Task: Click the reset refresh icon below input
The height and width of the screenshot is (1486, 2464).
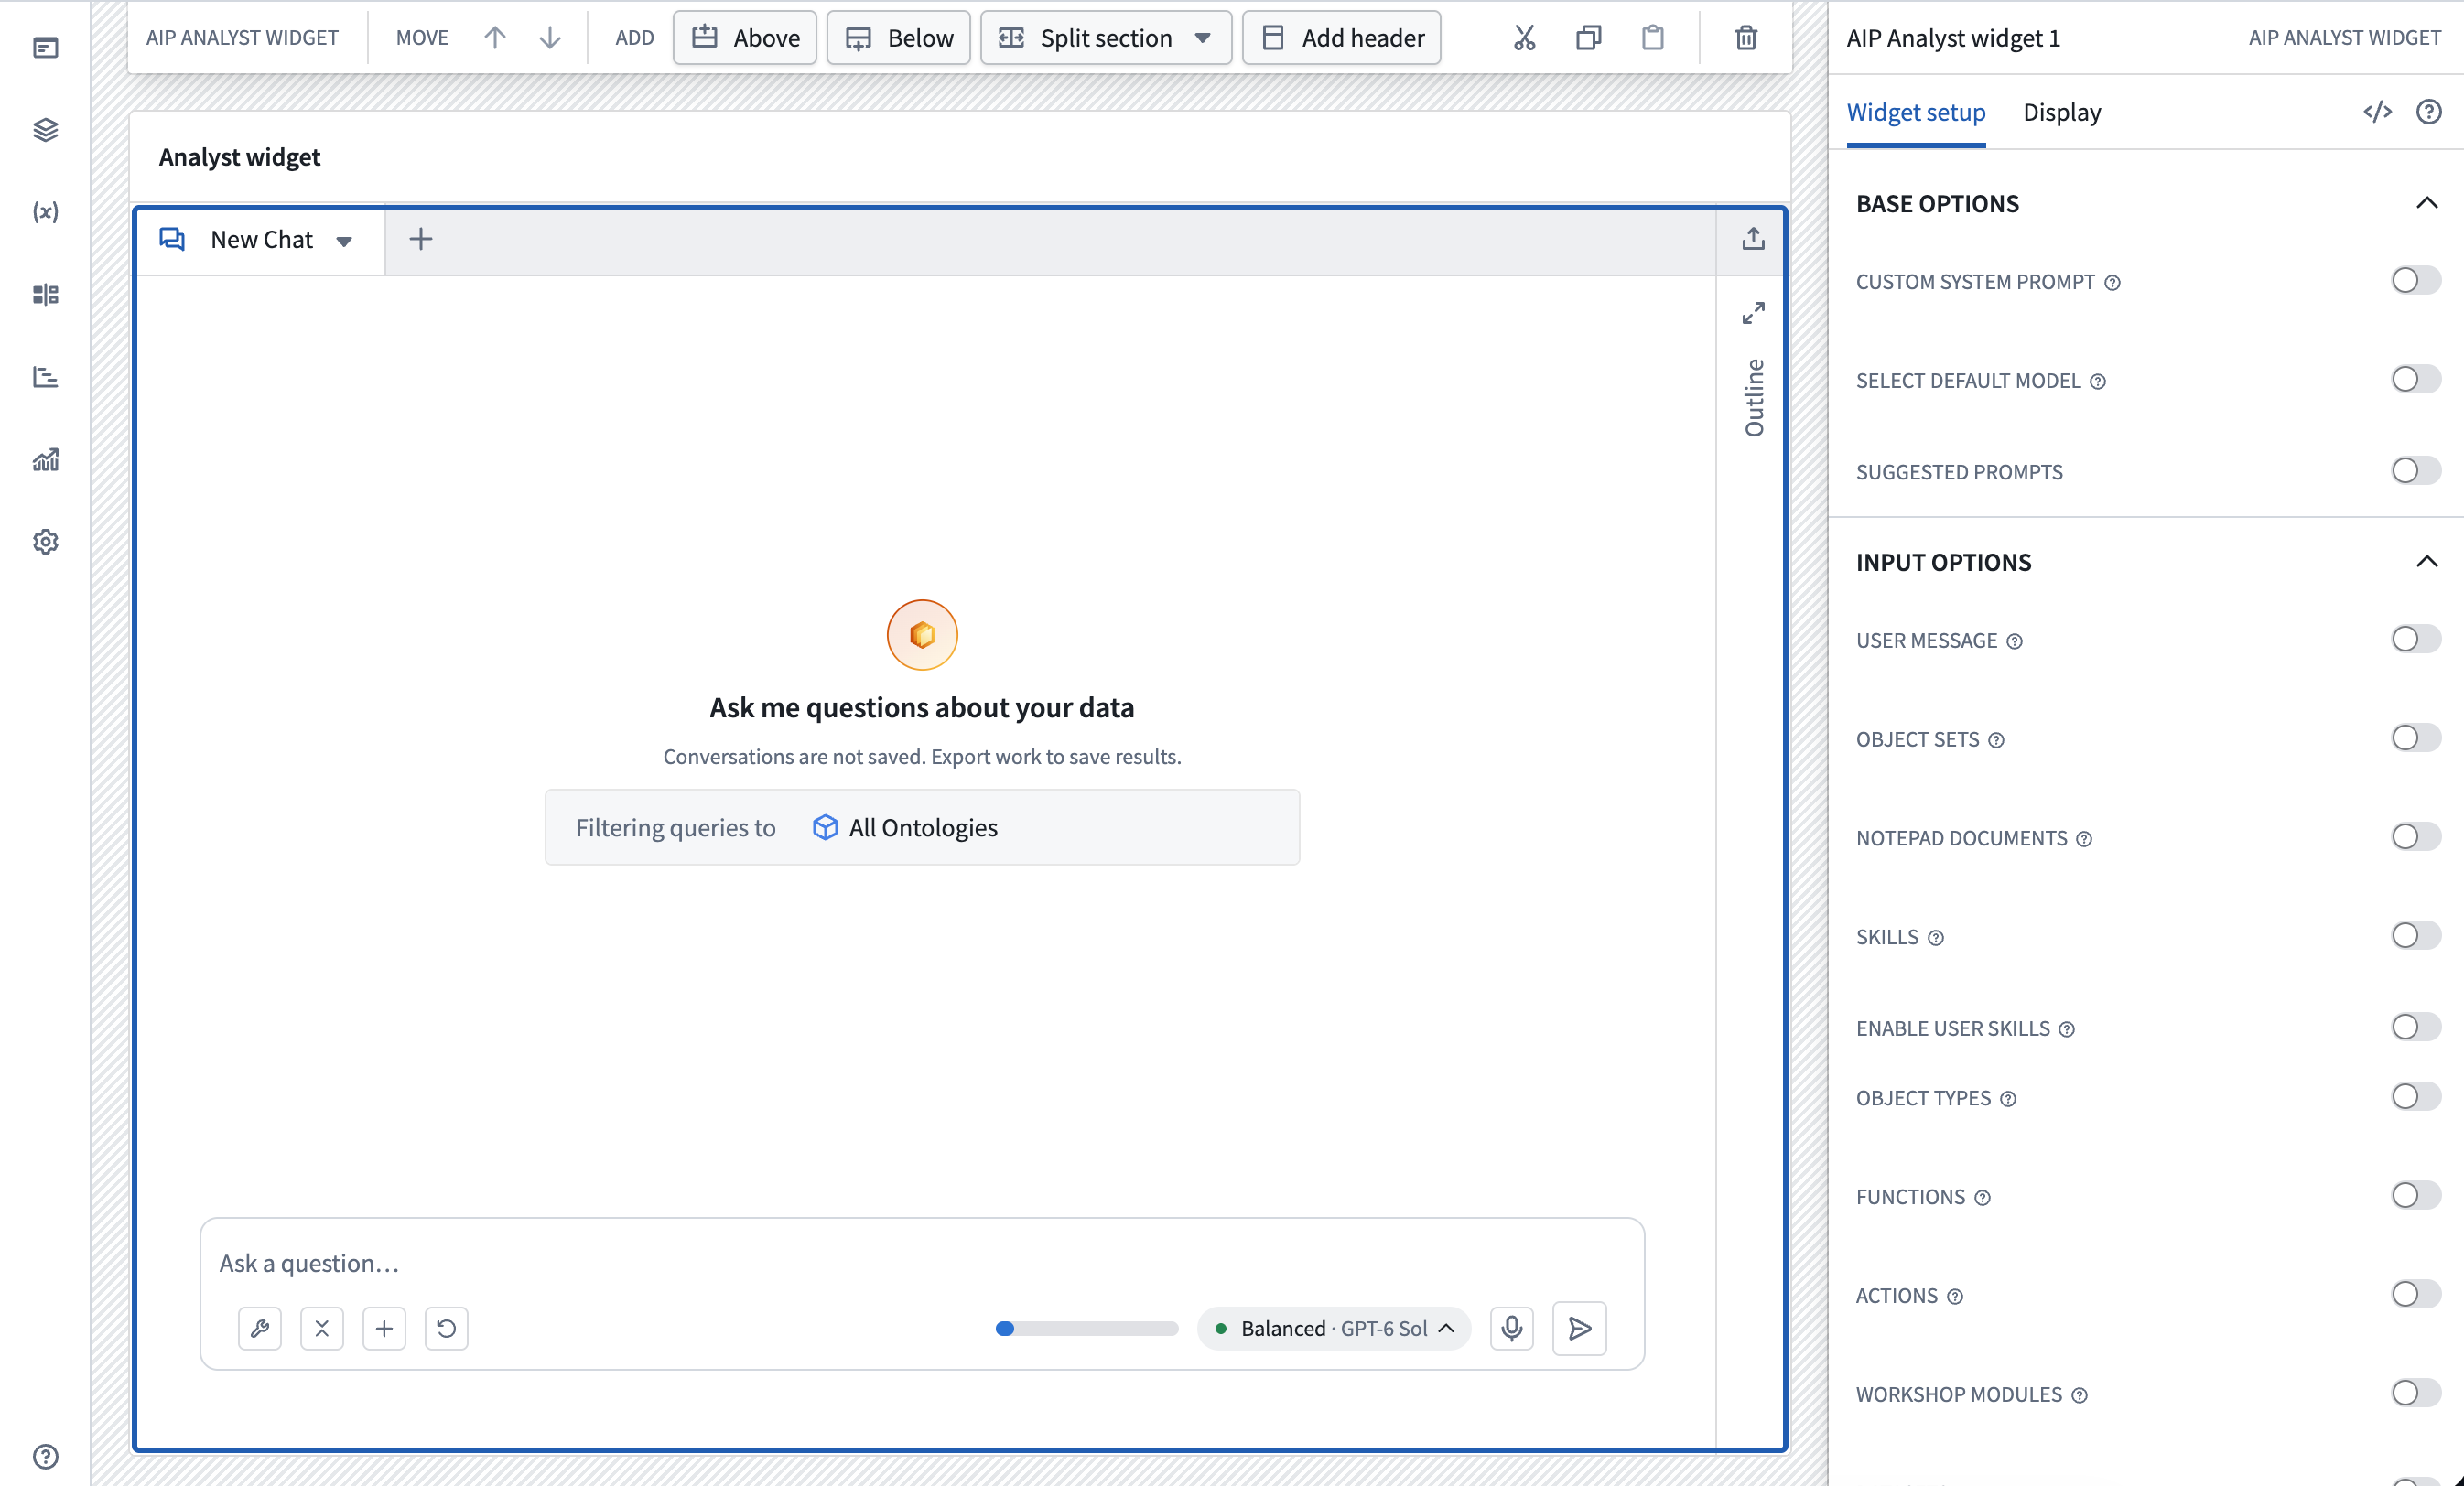Action: [446, 1328]
